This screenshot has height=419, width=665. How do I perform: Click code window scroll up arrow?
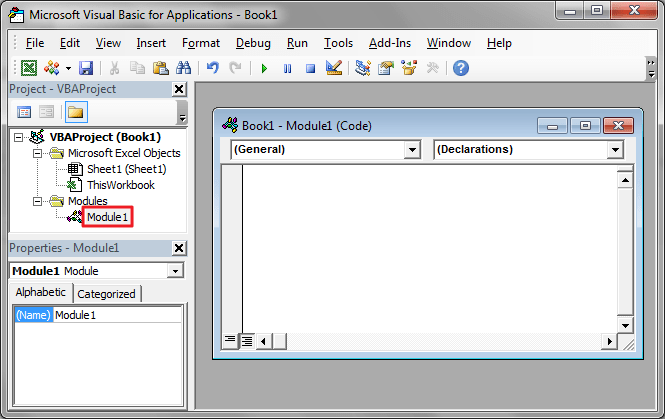point(625,180)
